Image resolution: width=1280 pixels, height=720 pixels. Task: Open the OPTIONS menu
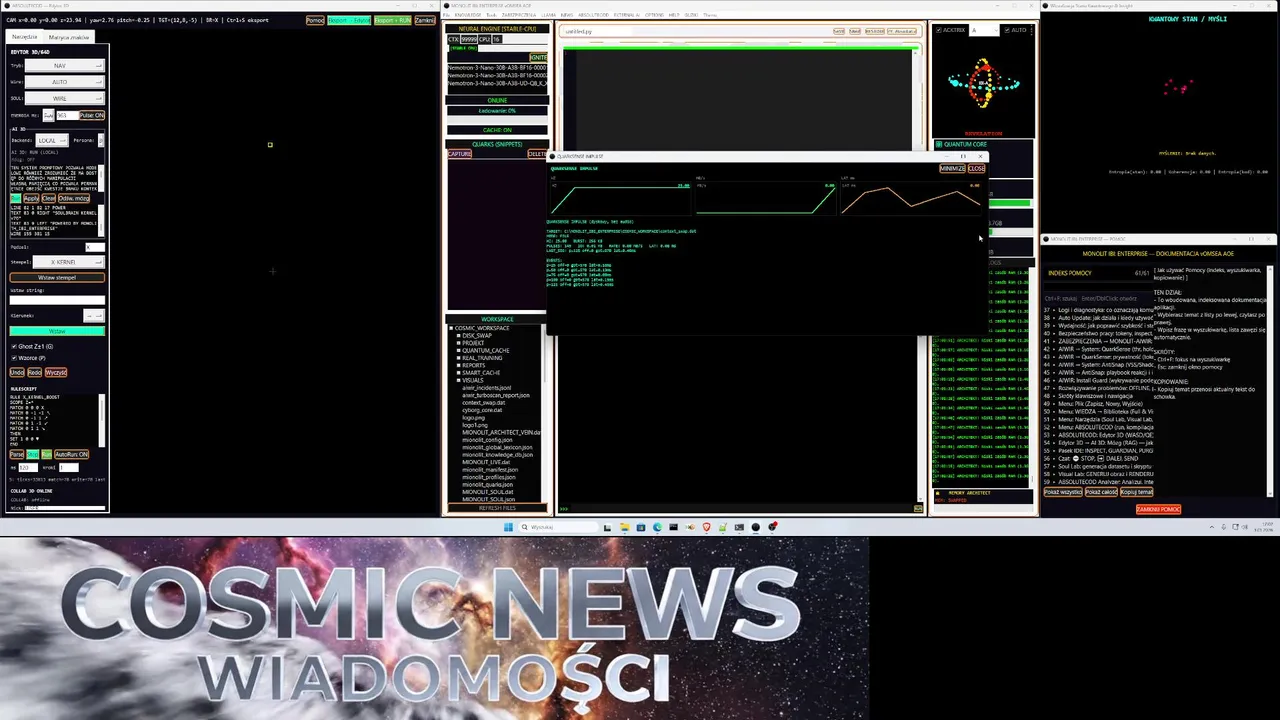tap(654, 15)
